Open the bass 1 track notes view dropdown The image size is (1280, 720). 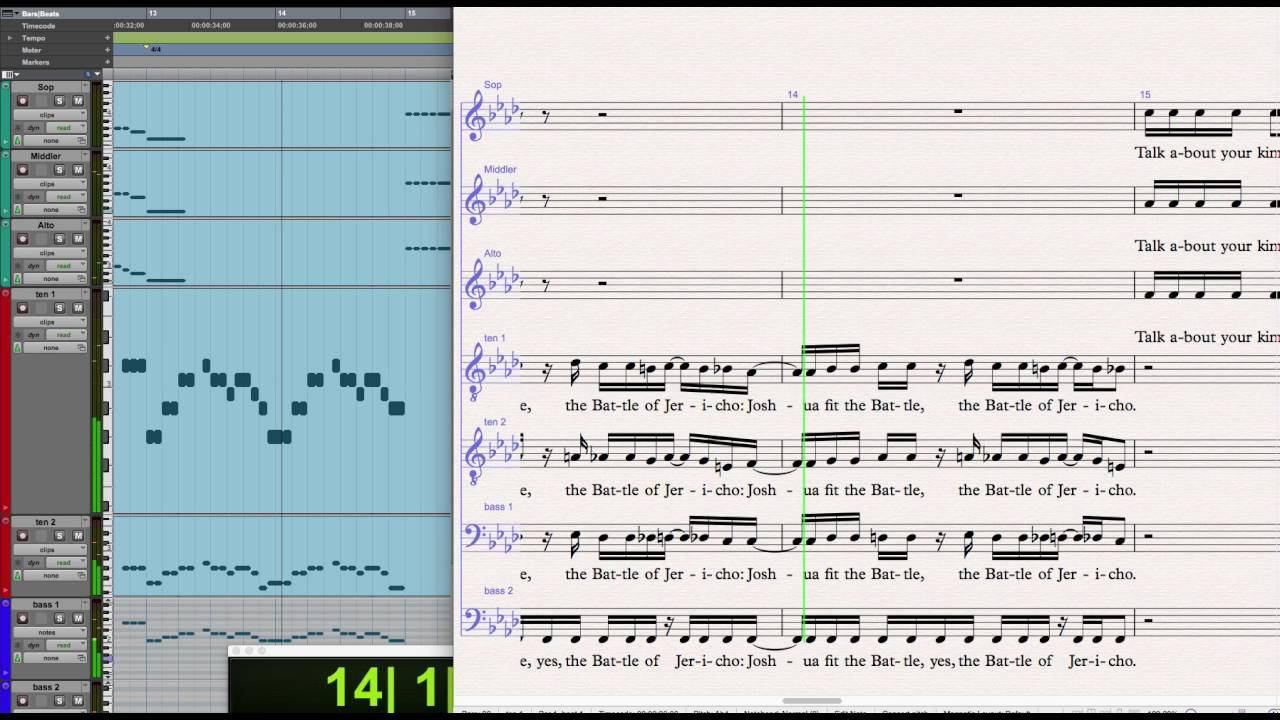(50, 632)
